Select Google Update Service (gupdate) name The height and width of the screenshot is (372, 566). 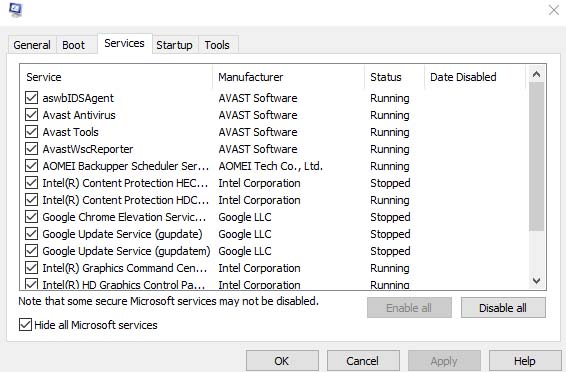[x=122, y=234]
